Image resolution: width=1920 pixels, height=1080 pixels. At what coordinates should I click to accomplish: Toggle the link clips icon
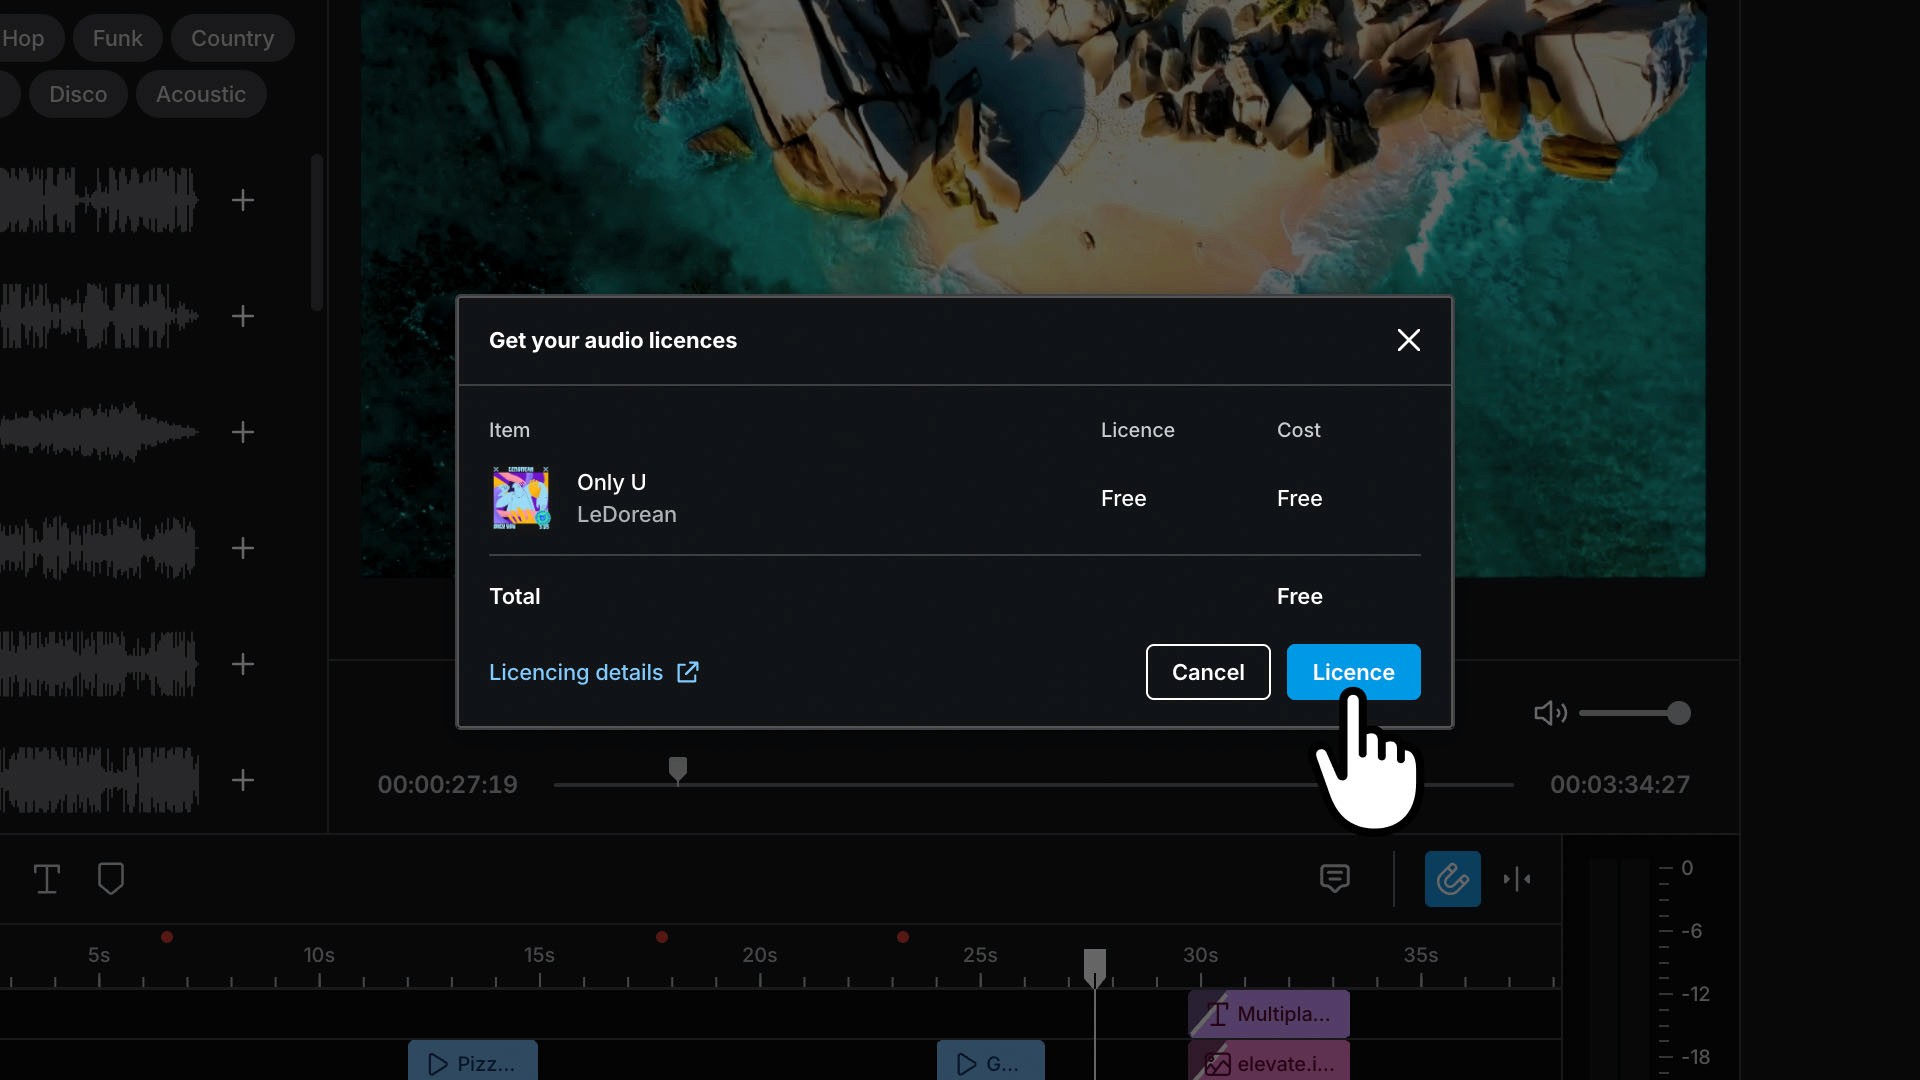click(1452, 879)
